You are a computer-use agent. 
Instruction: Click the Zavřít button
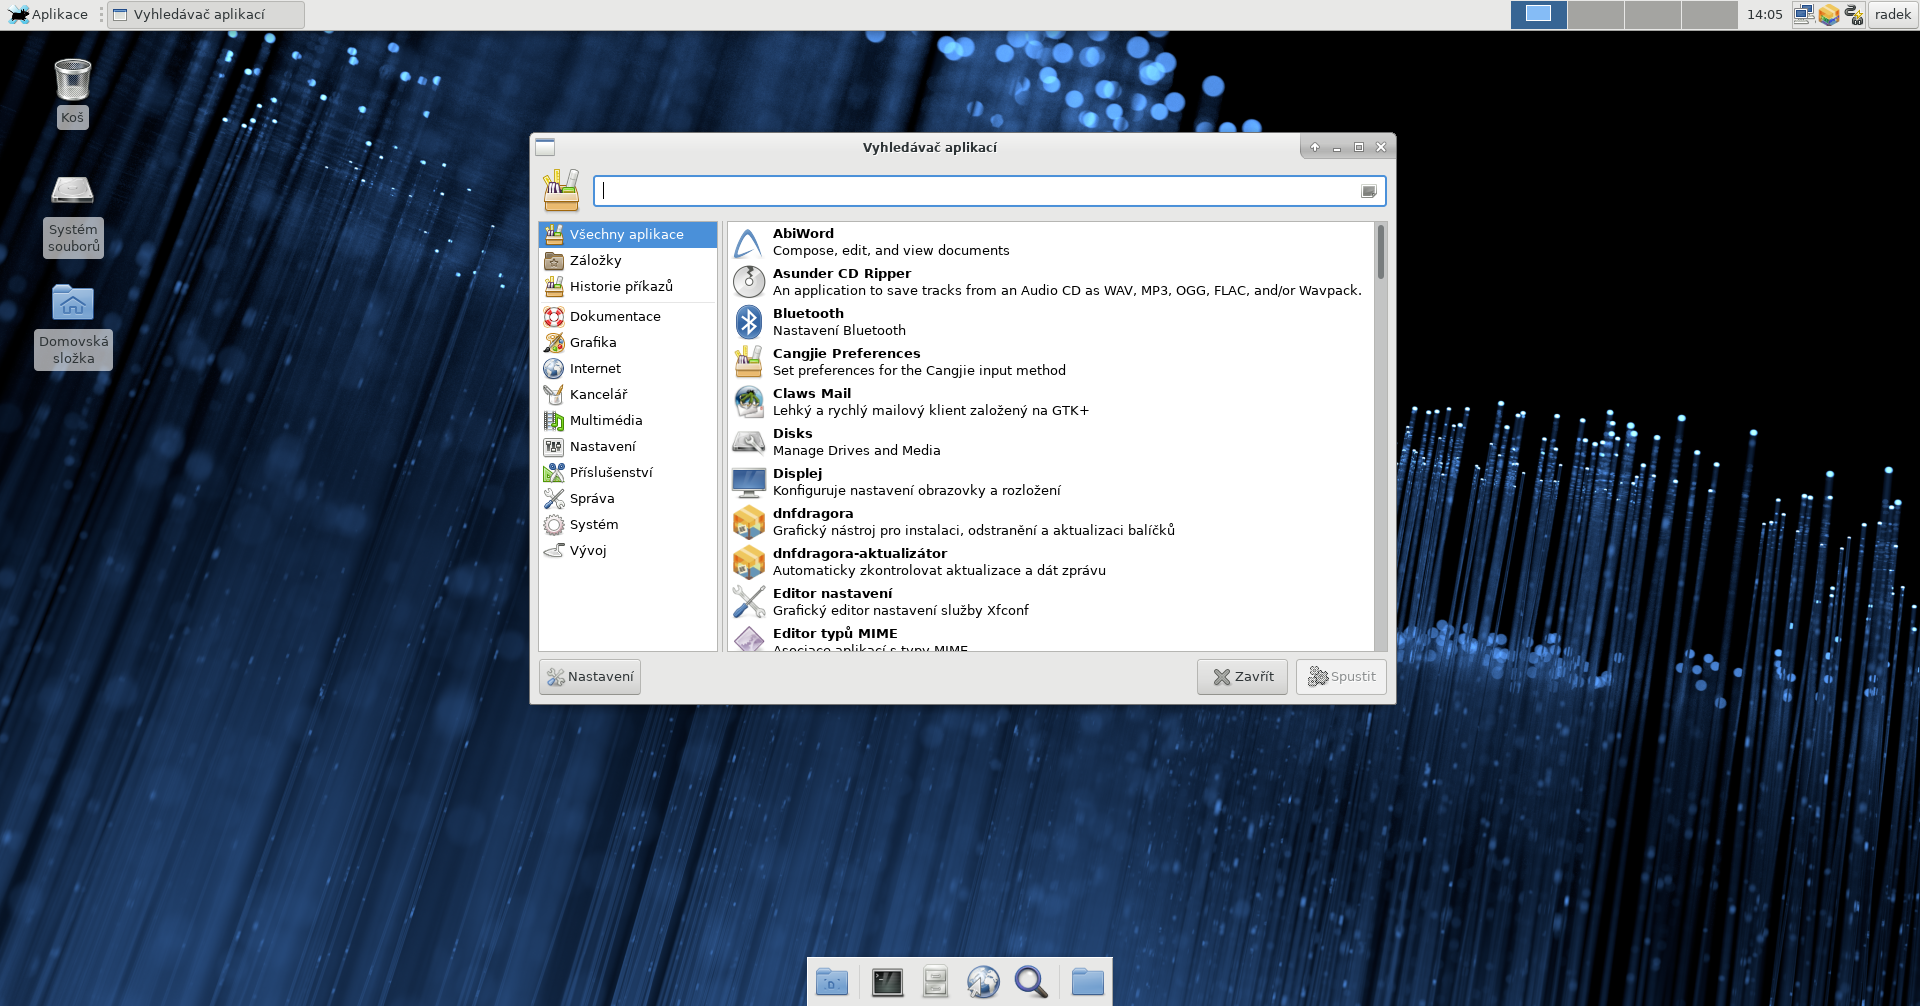pyautogui.click(x=1242, y=677)
